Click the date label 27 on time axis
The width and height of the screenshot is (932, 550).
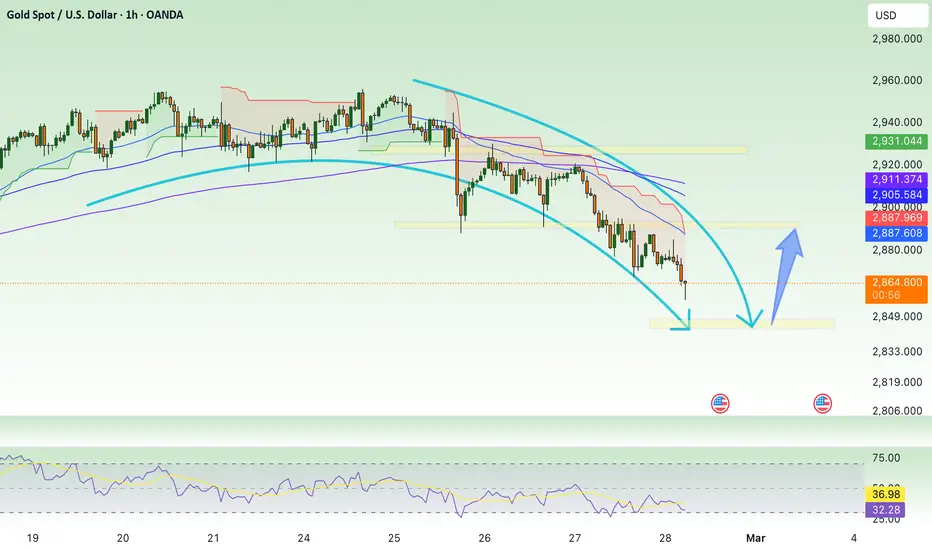tap(575, 538)
